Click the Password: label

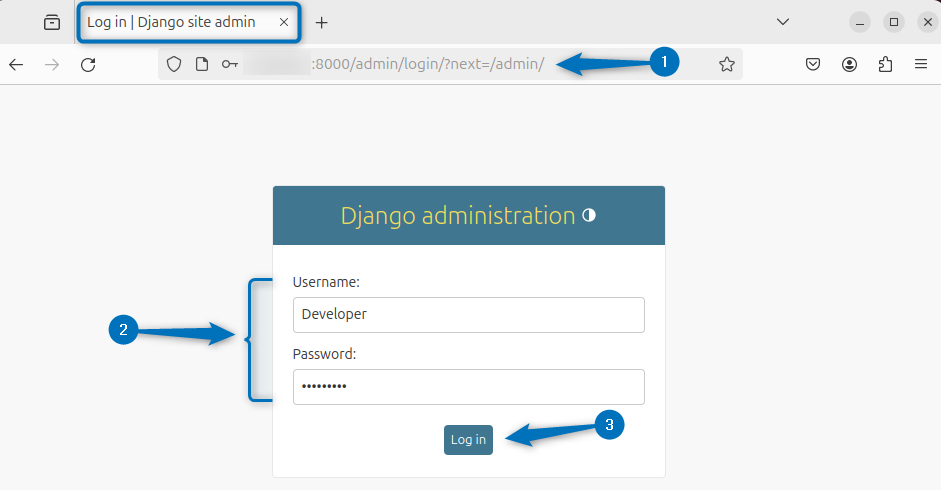324,354
